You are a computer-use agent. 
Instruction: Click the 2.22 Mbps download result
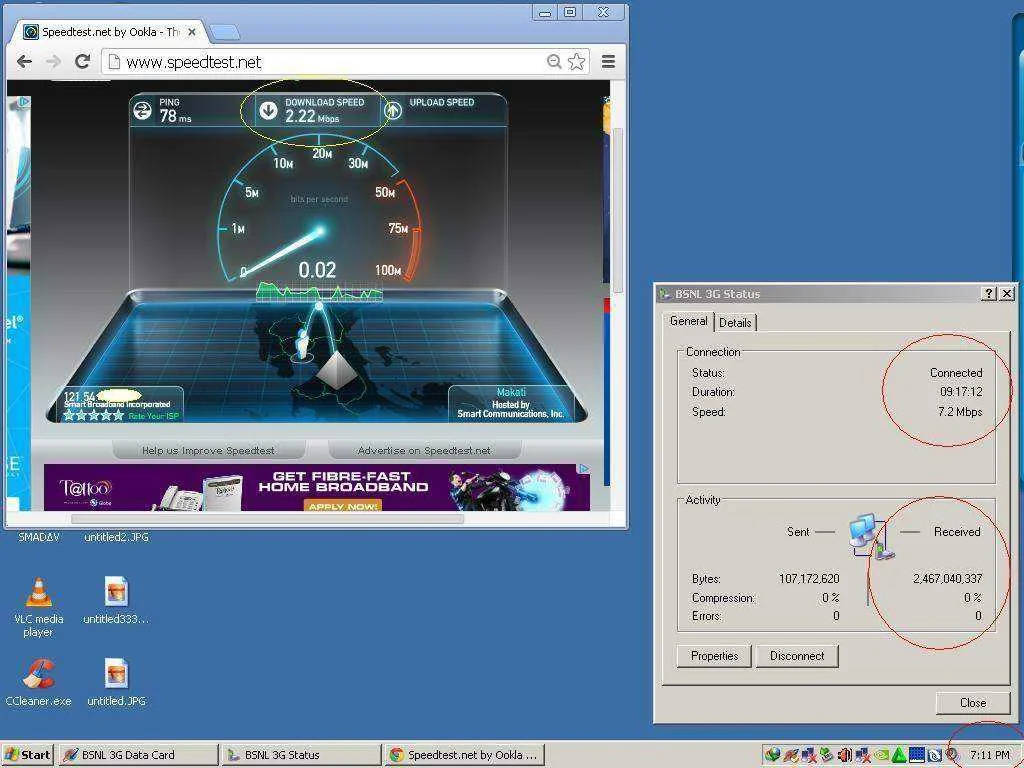tap(312, 116)
